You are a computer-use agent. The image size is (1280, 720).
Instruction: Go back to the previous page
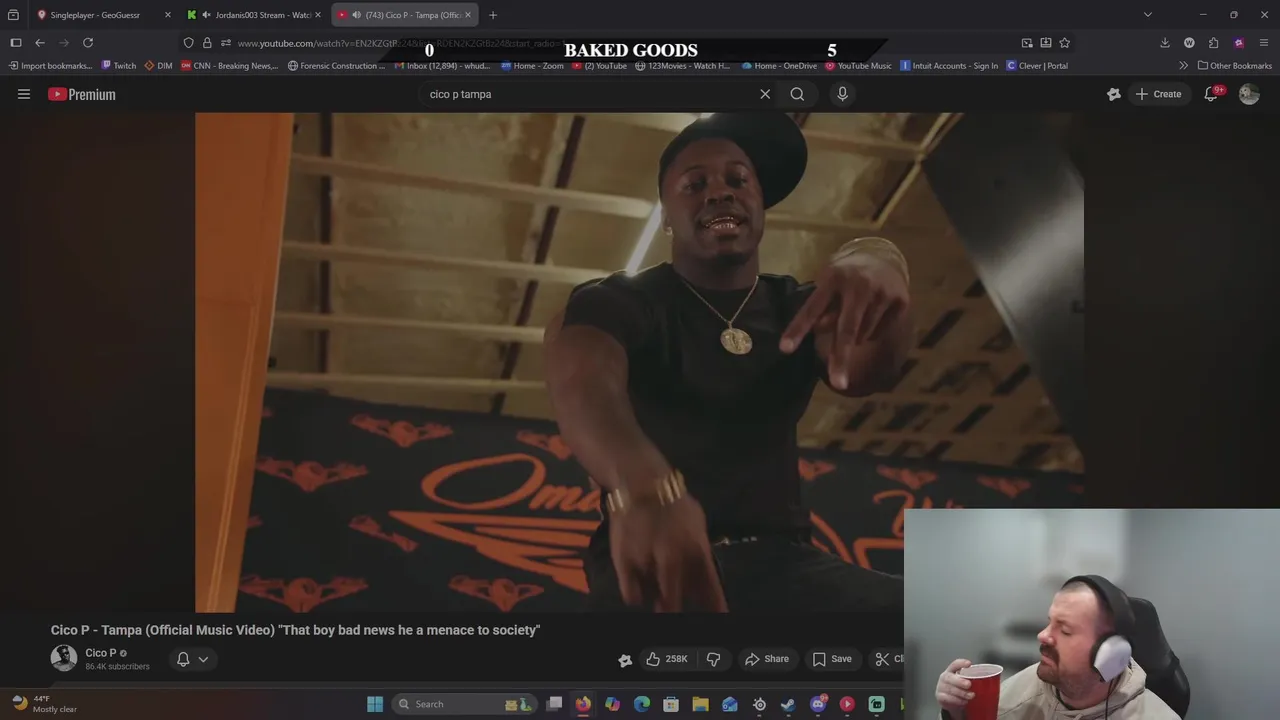40,43
